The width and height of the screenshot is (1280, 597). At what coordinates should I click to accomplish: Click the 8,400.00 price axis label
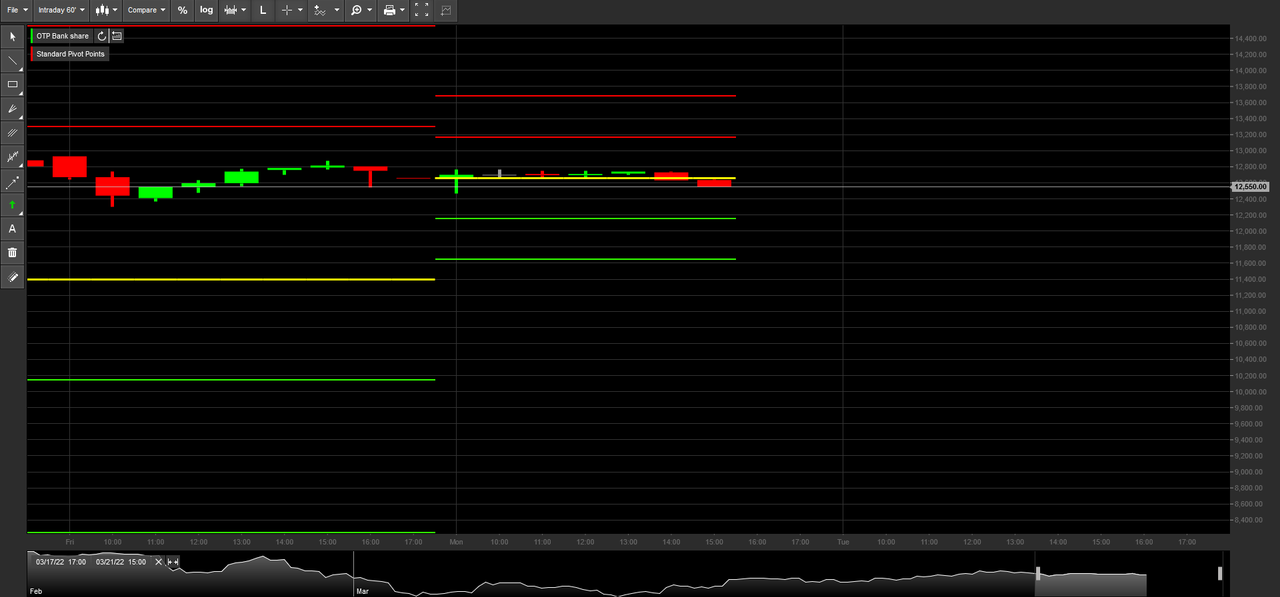(1250, 520)
